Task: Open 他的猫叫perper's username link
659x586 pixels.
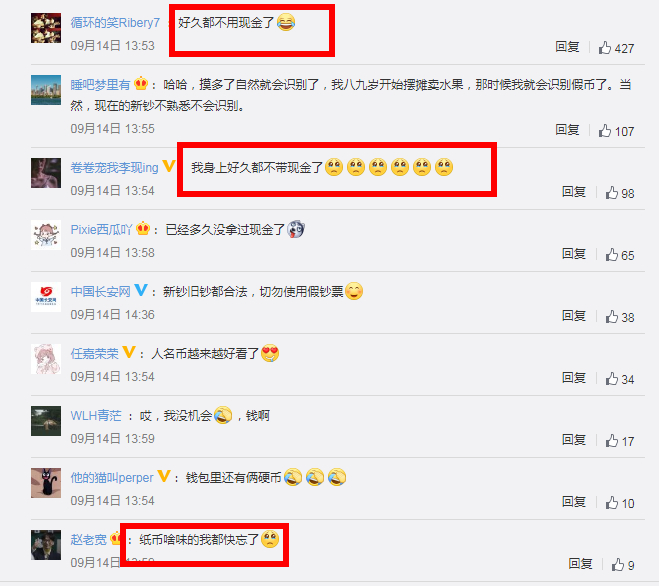Action: pyautogui.click(x=112, y=478)
